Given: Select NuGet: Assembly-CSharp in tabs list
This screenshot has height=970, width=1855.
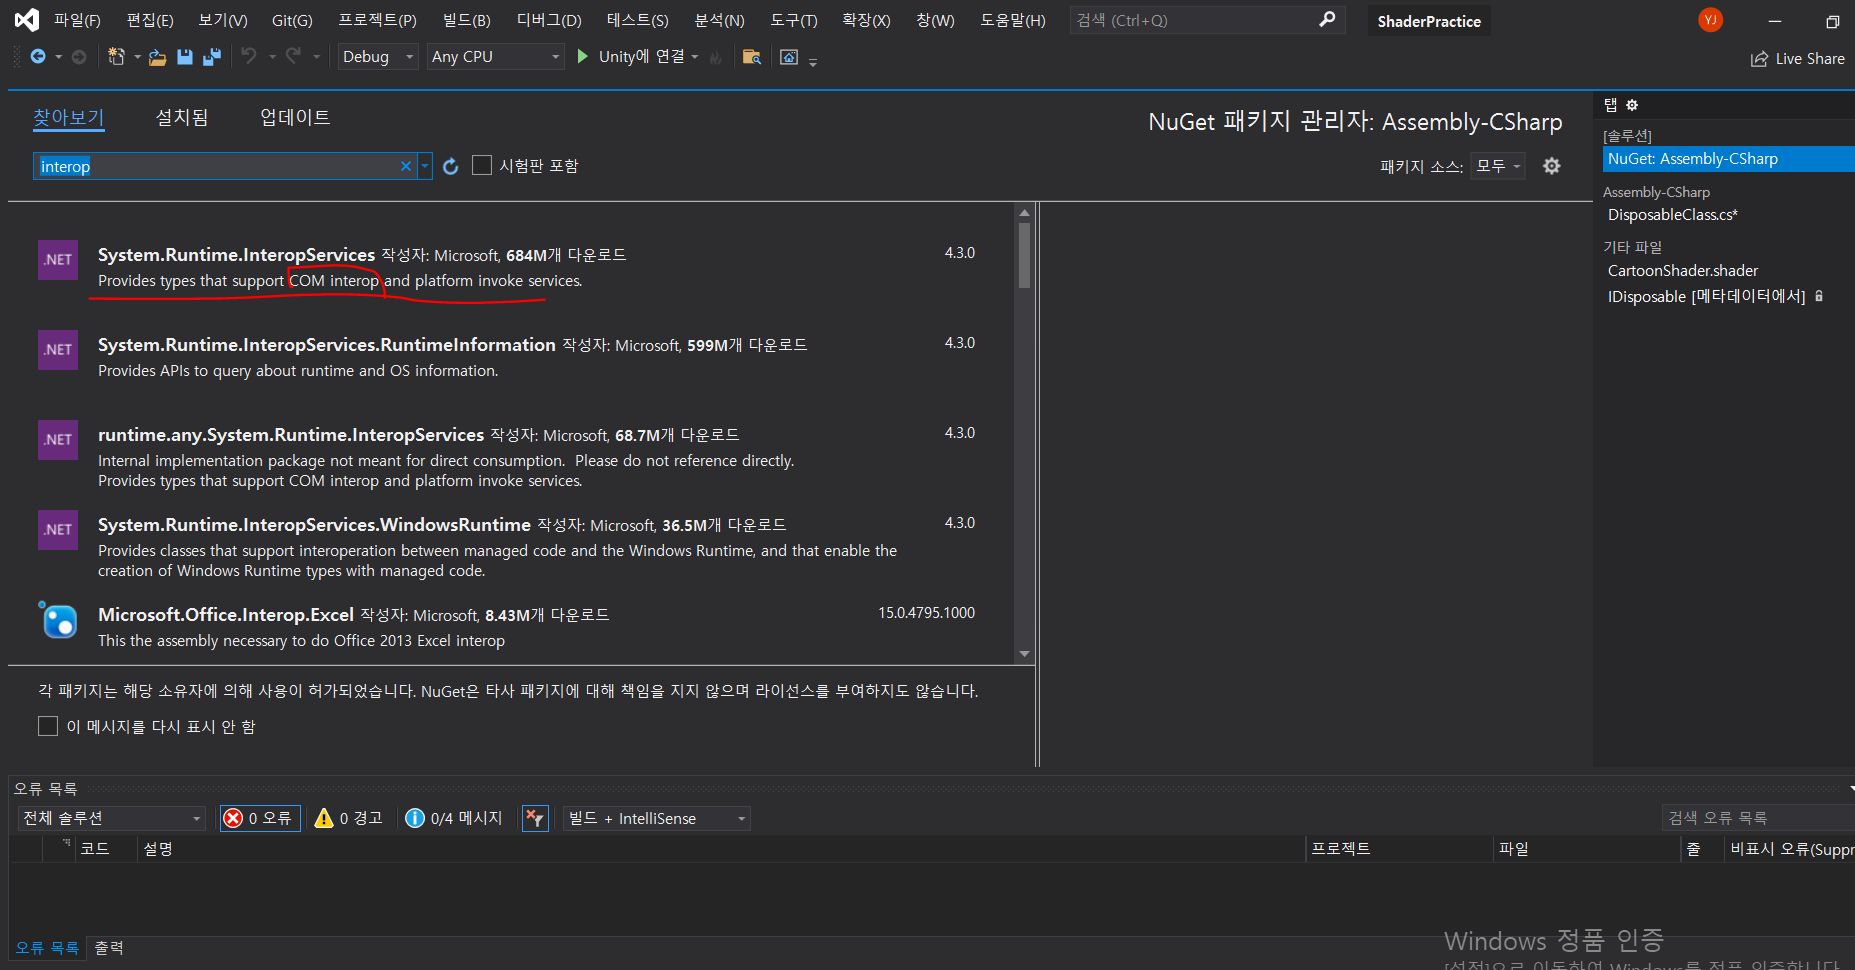Looking at the screenshot, I should tap(1727, 159).
